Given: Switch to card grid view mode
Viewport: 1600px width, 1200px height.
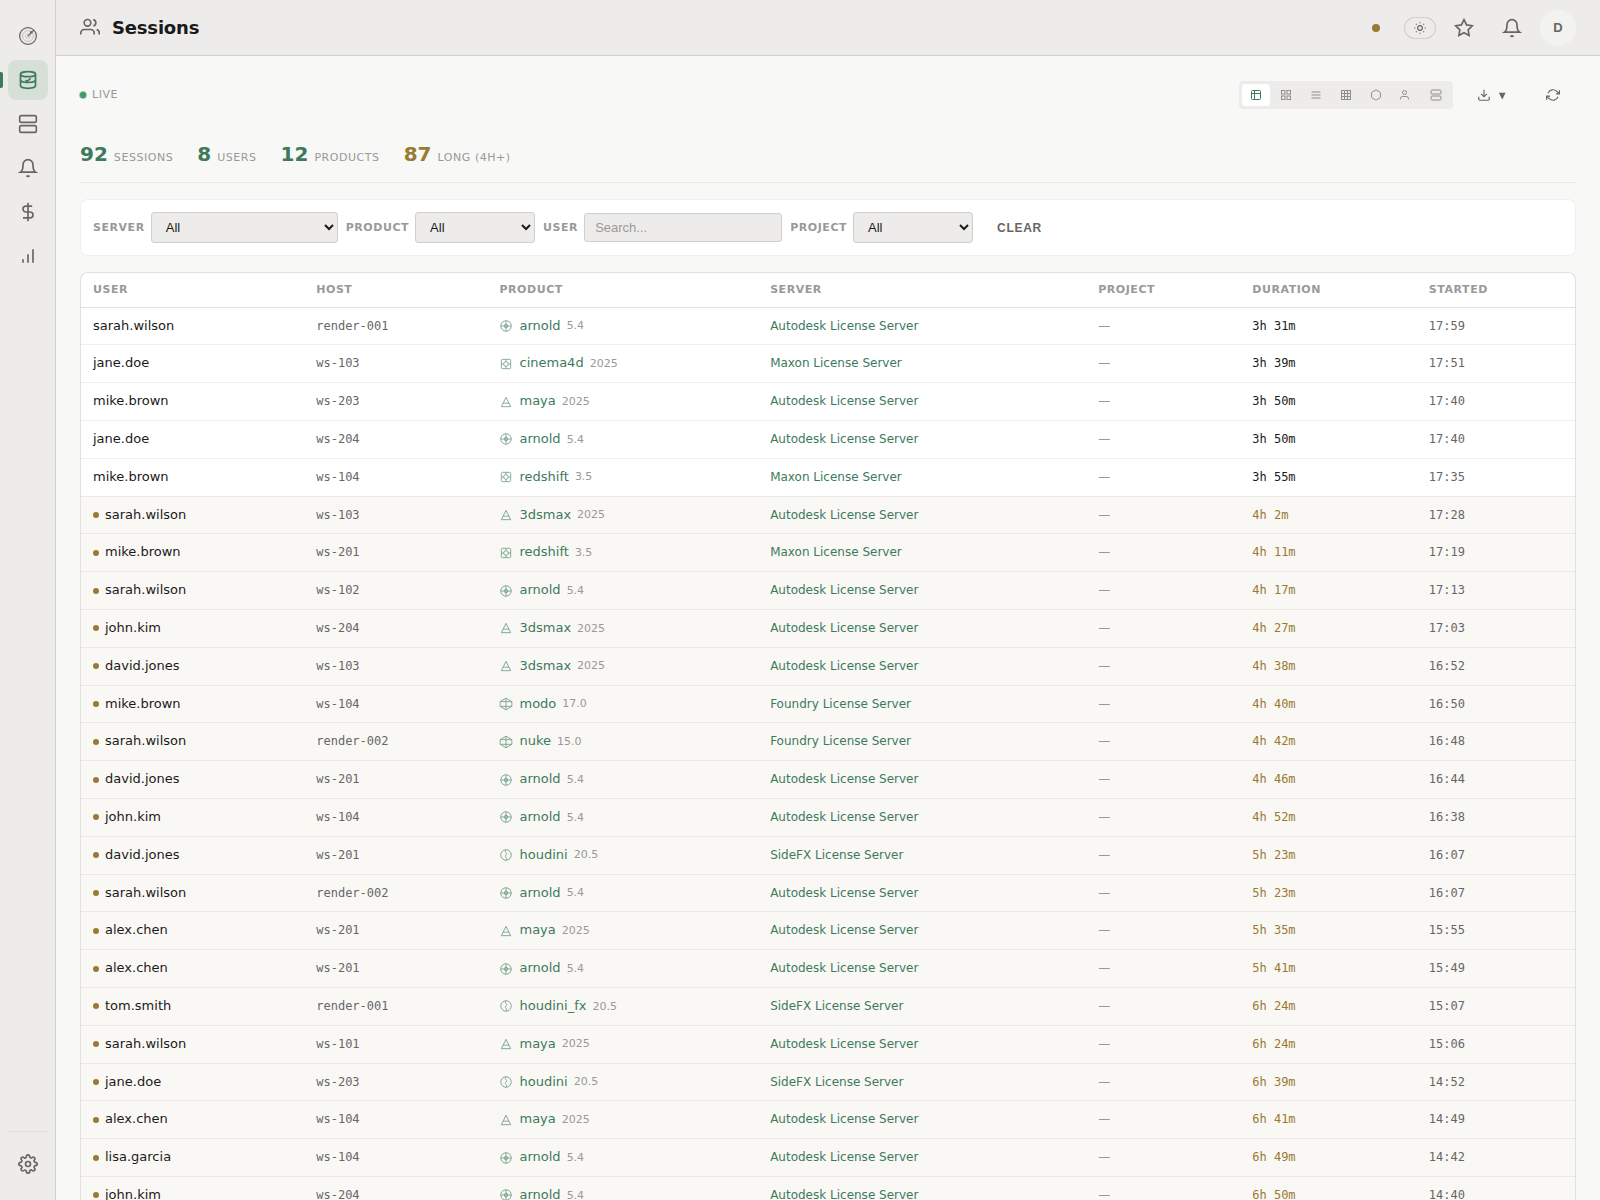Looking at the screenshot, I should coord(1286,95).
